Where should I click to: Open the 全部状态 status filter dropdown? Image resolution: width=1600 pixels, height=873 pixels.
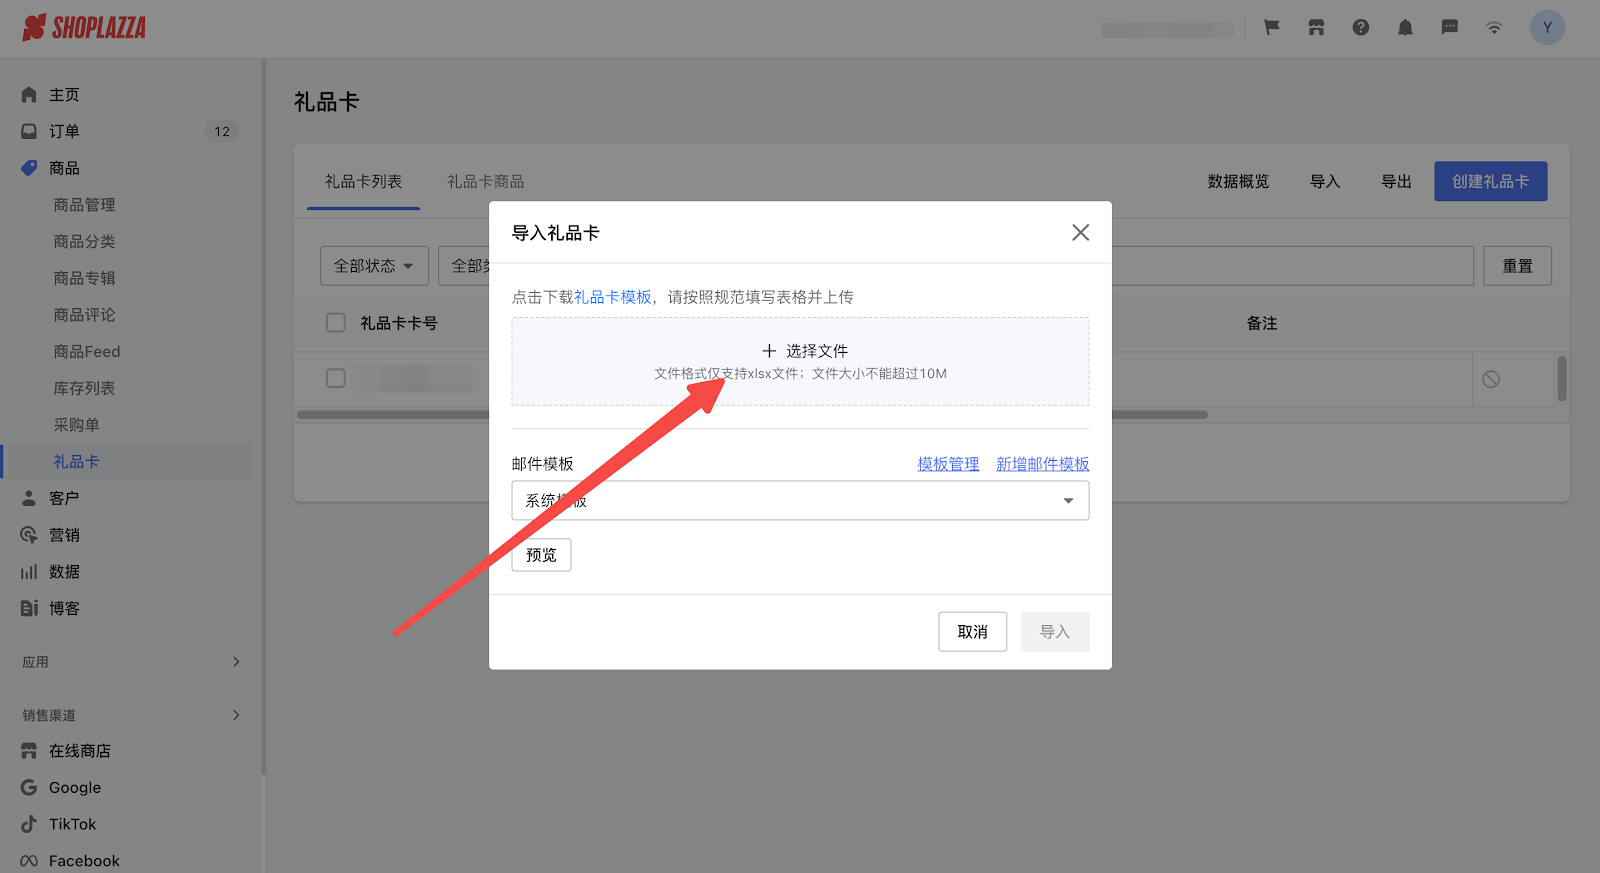pos(374,266)
